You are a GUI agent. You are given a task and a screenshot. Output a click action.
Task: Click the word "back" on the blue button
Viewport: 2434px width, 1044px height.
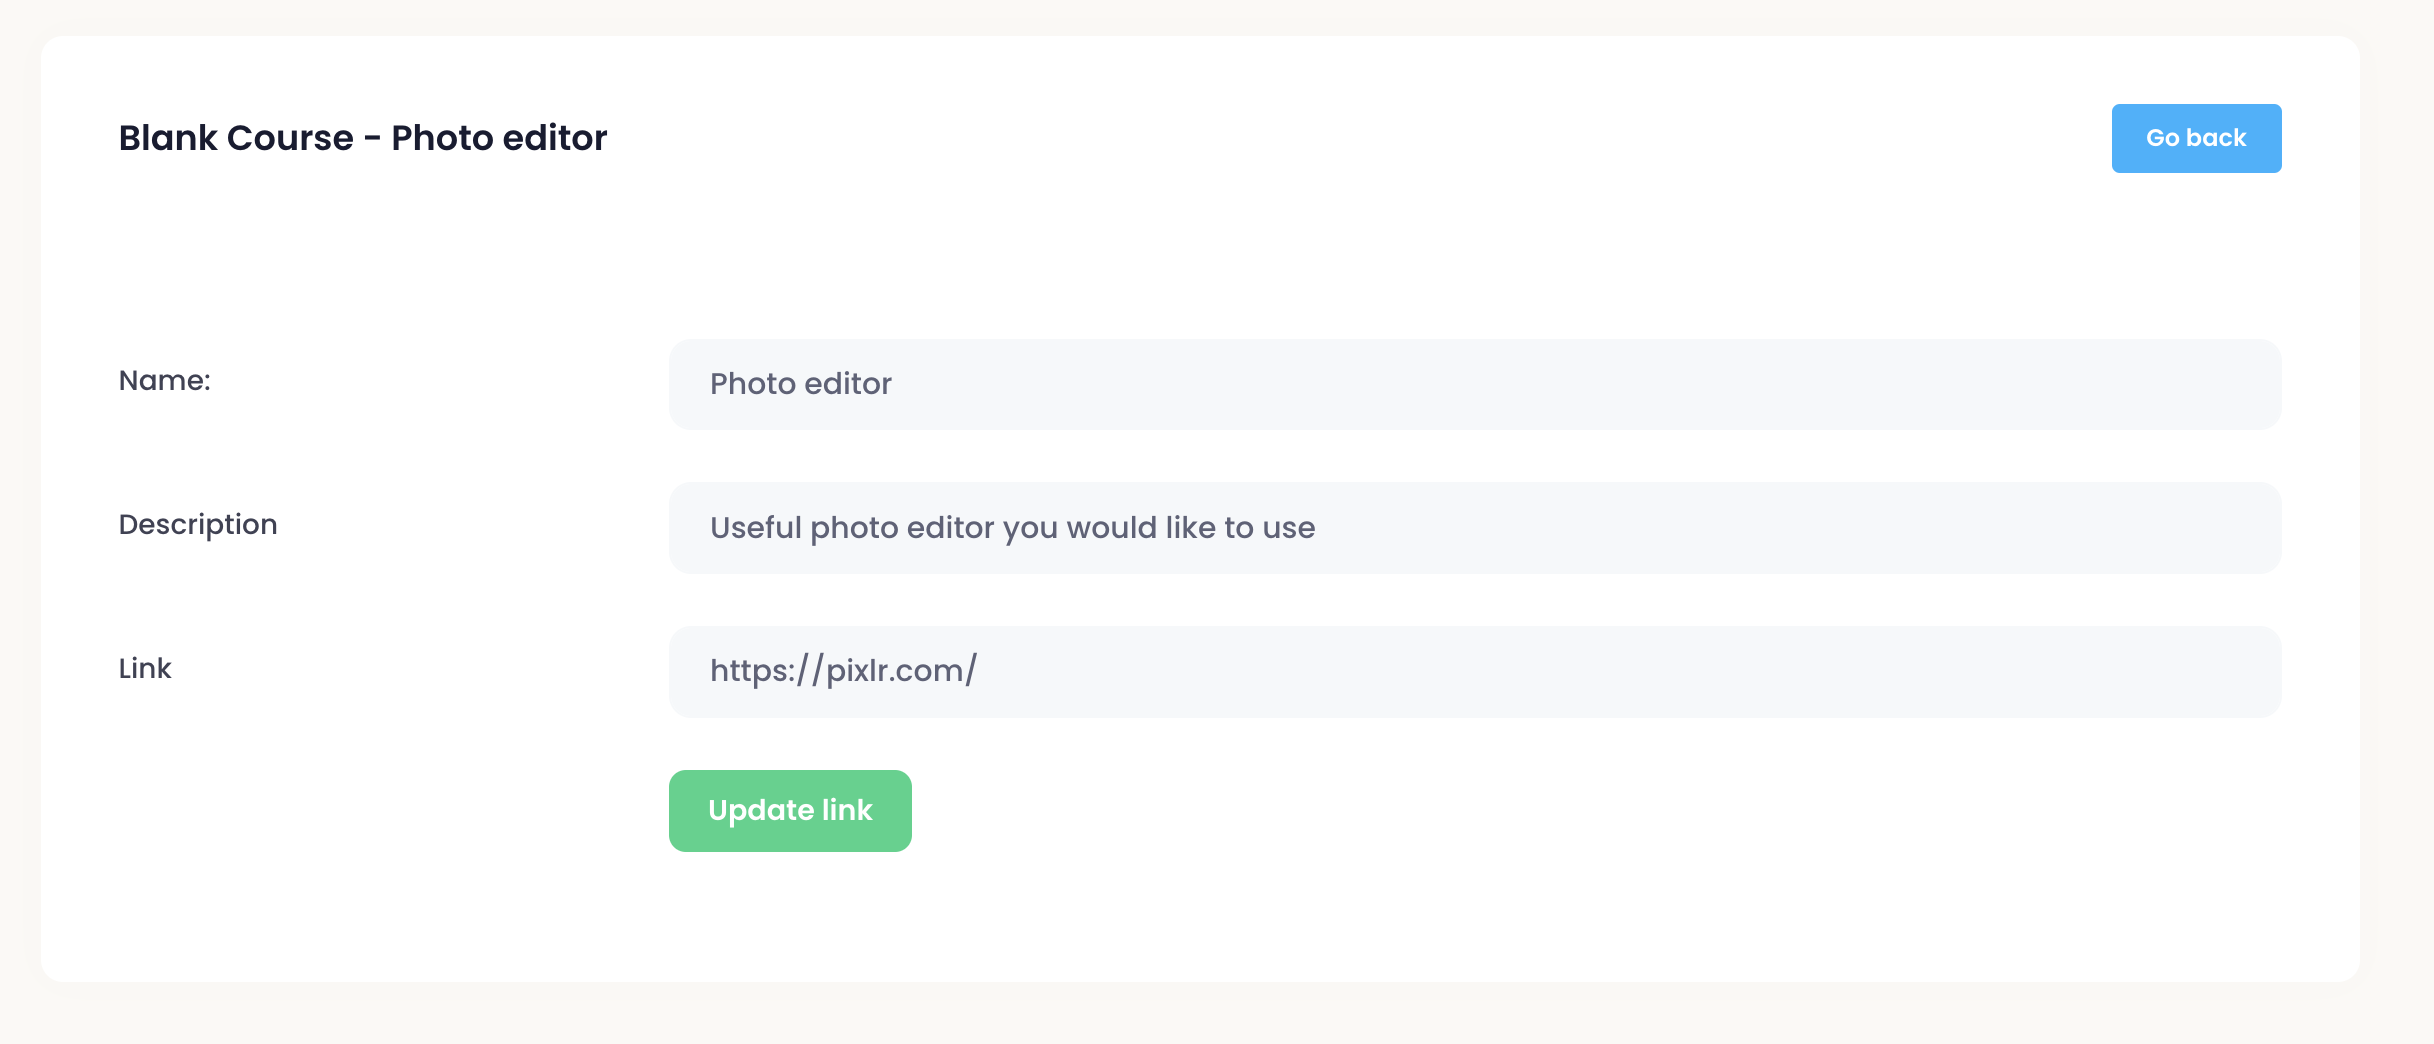click(2216, 138)
